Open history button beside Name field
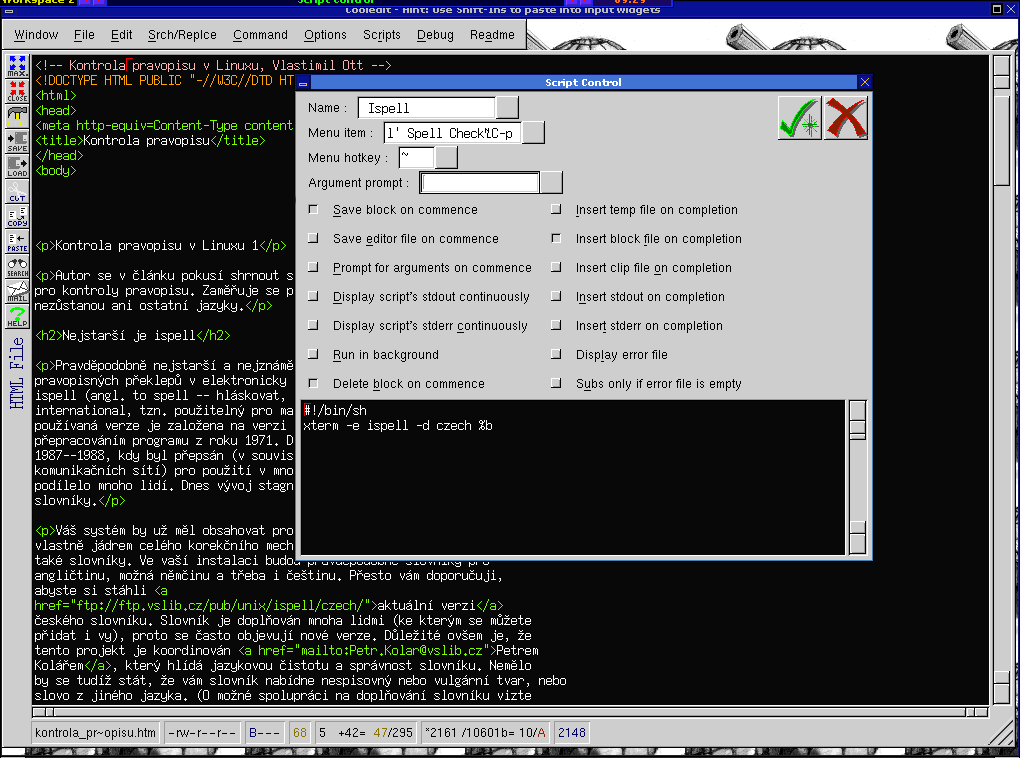 pyautogui.click(x=507, y=107)
